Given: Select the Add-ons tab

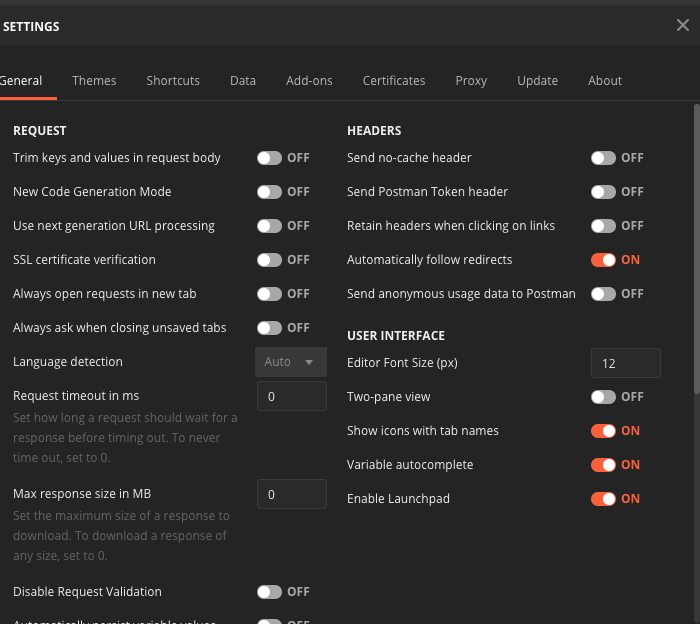Looking at the screenshot, I should click(309, 81).
